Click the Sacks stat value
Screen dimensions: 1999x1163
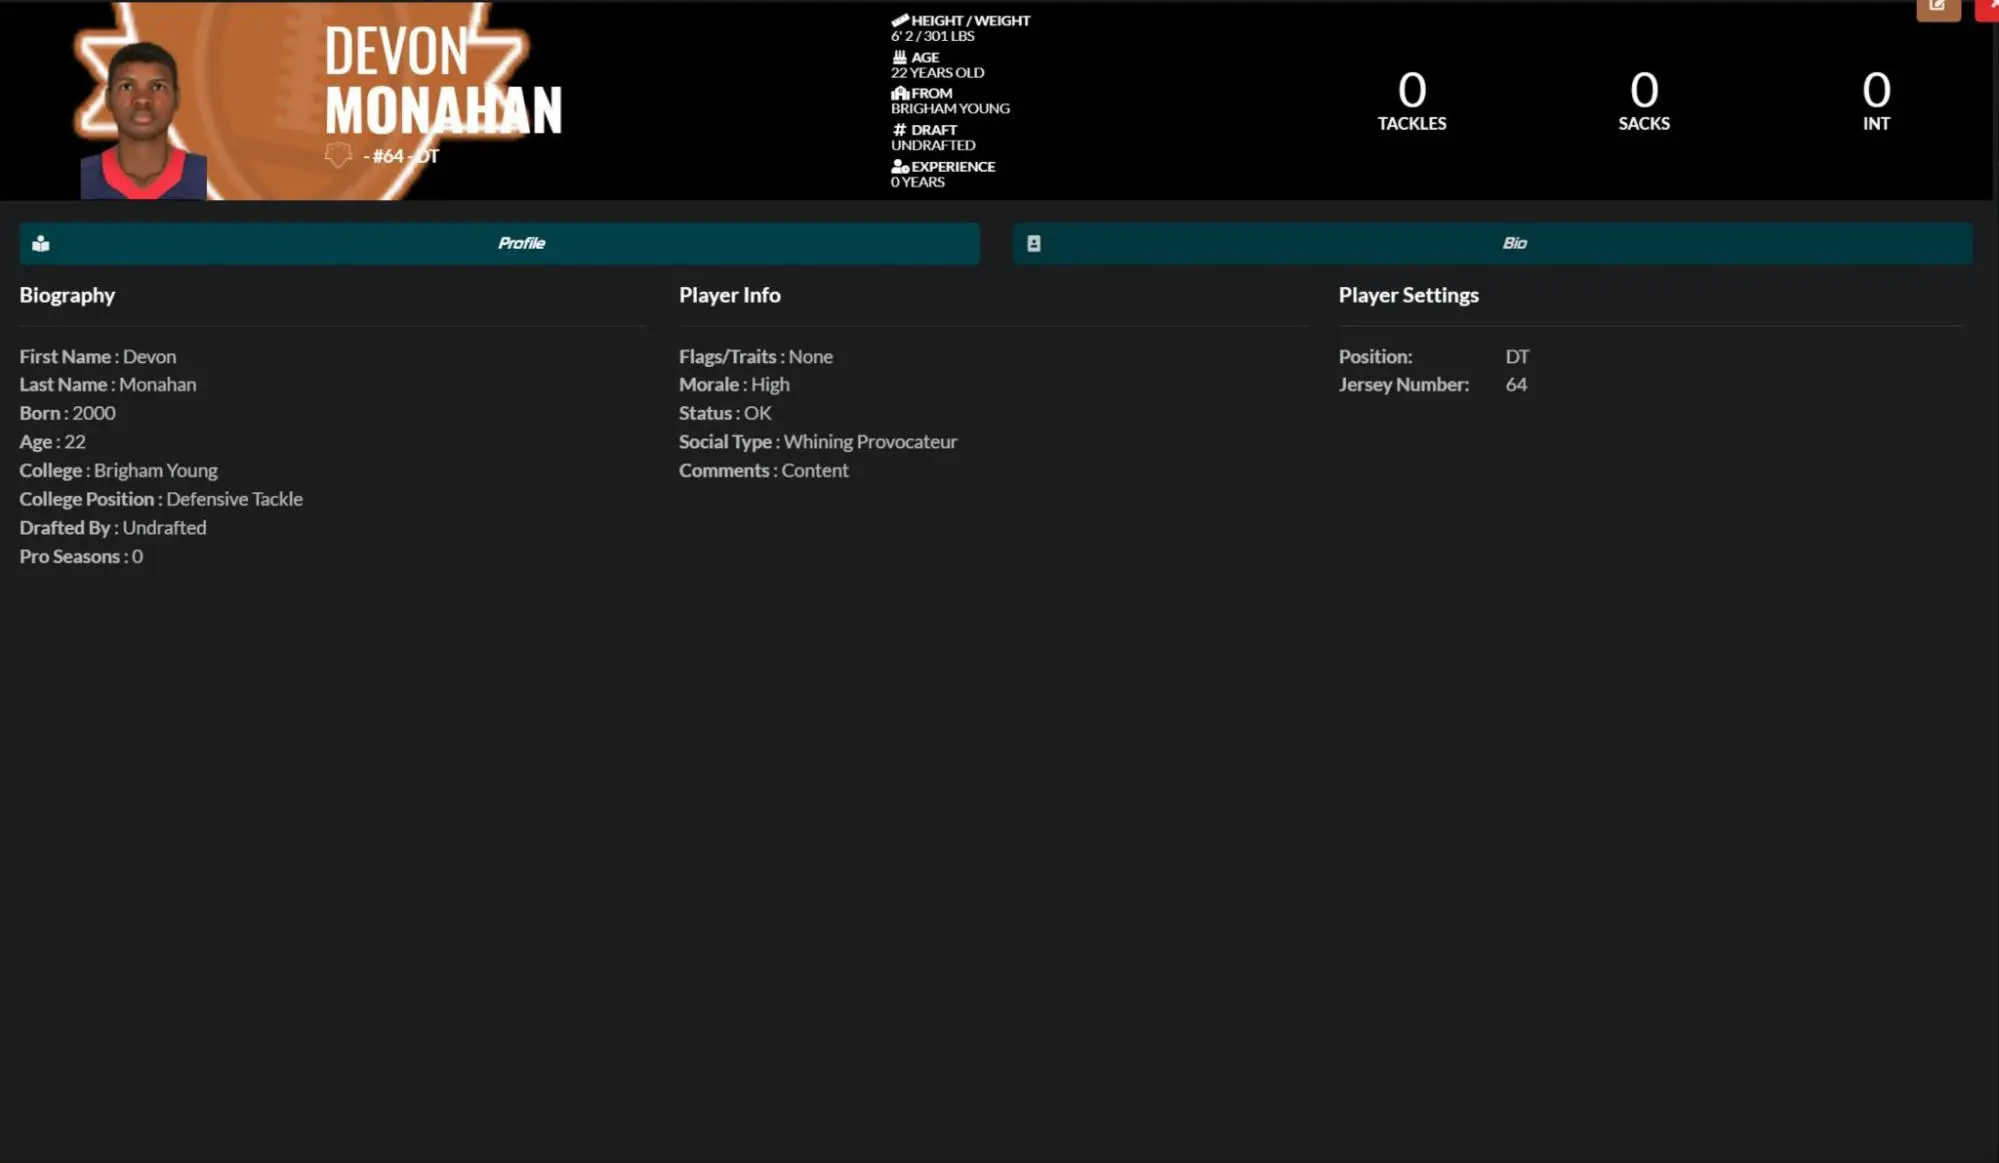coord(1643,90)
